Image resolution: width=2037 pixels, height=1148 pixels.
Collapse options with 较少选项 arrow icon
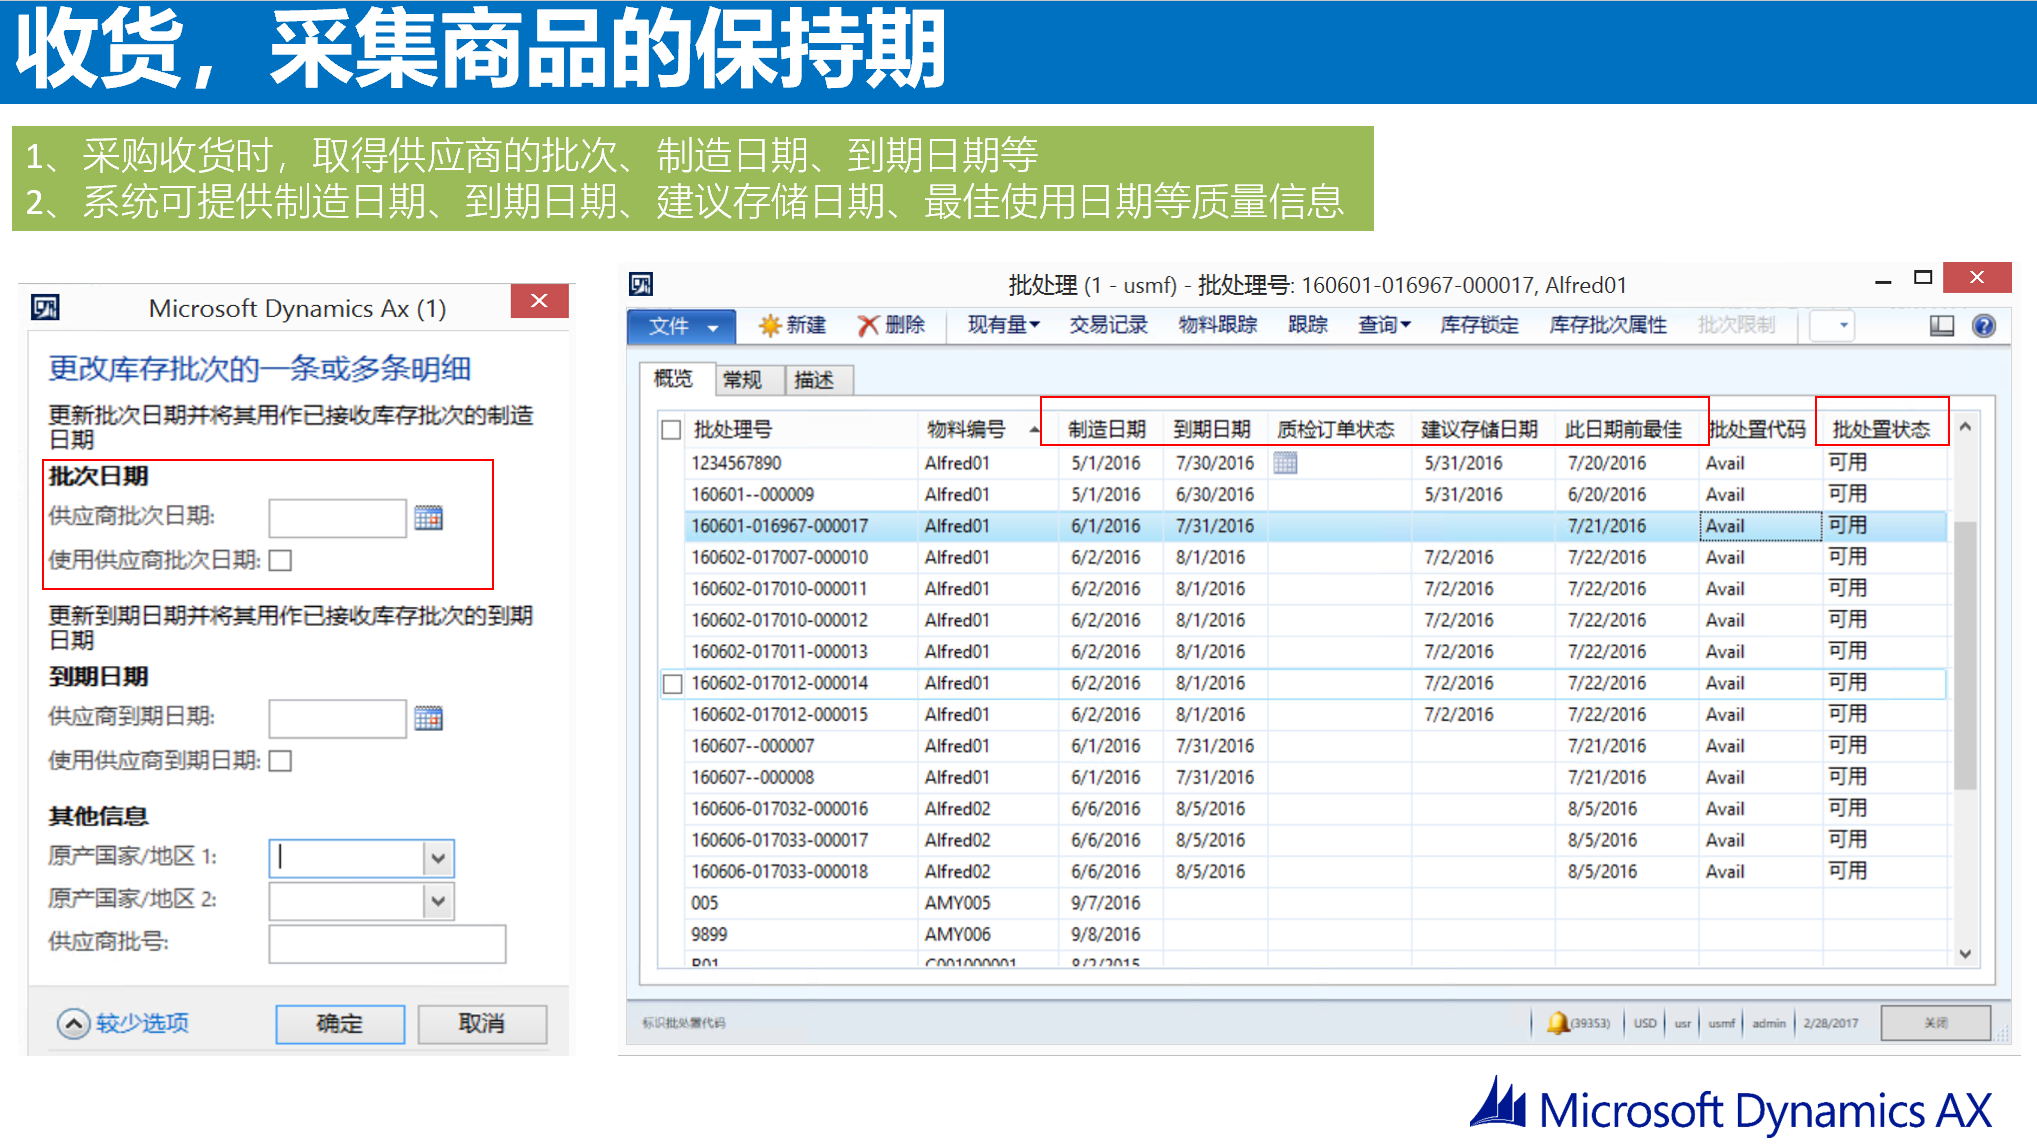click(73, 1024)
